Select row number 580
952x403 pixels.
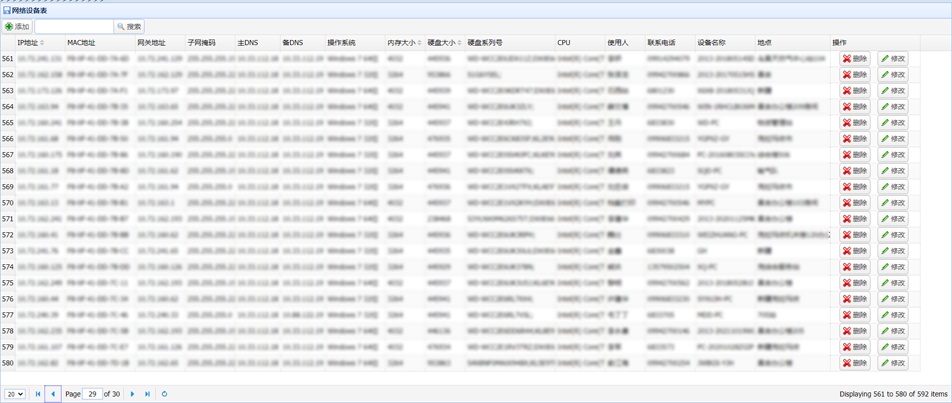8,362
